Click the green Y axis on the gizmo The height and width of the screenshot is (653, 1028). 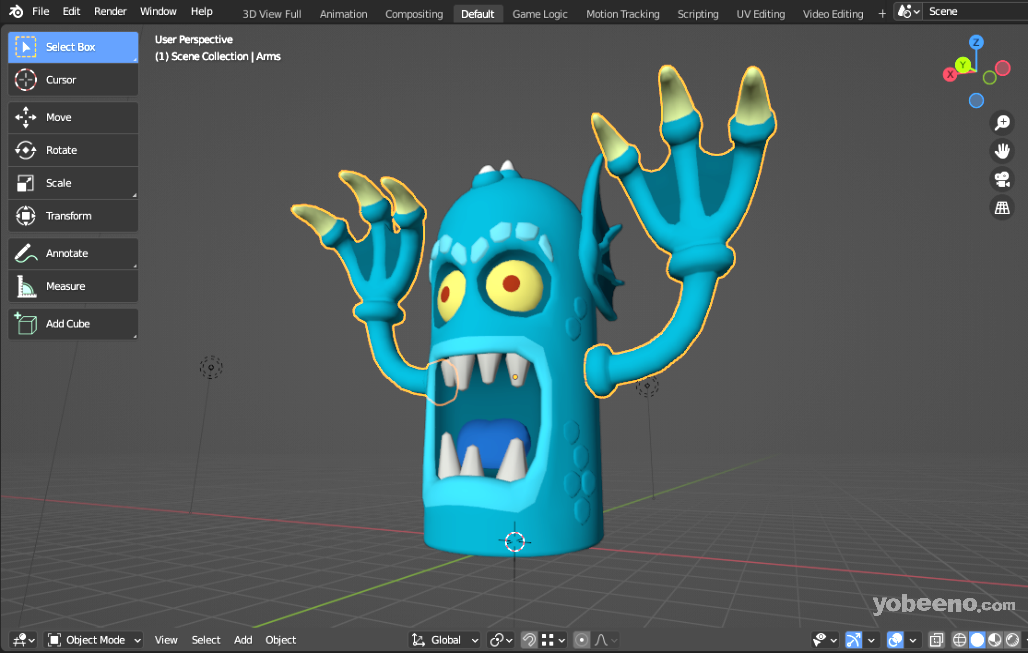pos(963,64)
